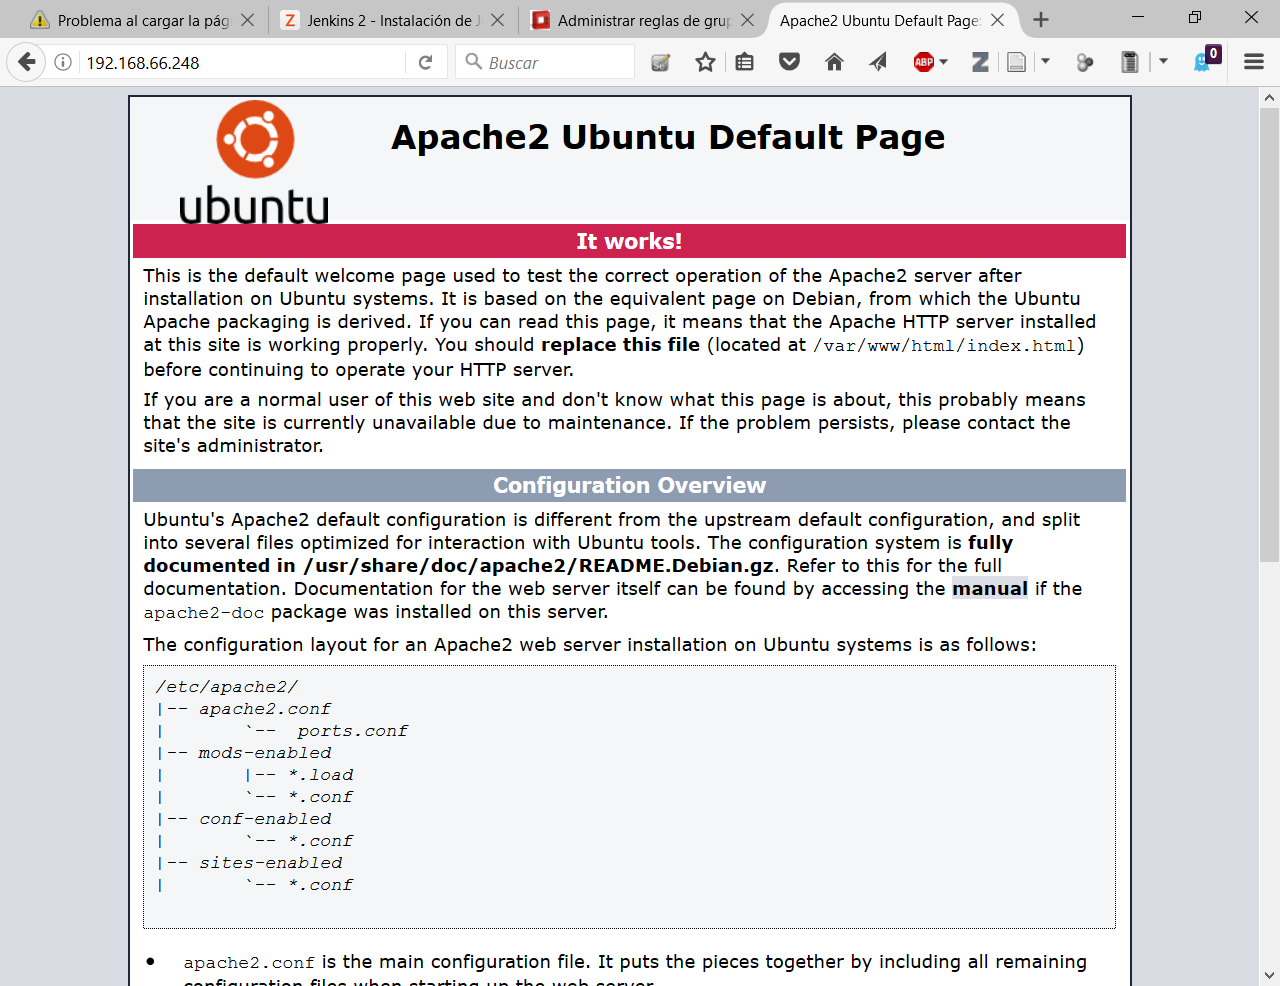Bookmark this page with the star

tap(705, 62)
